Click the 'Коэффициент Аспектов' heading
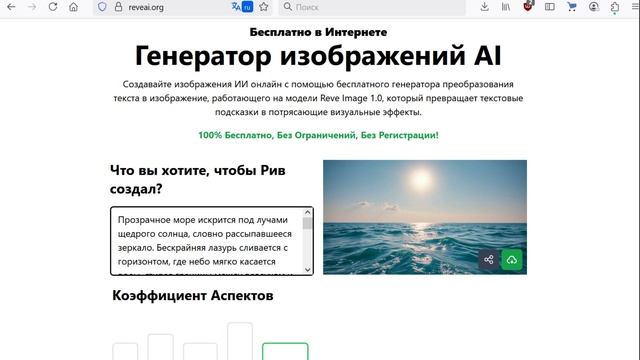 tap(193, 295)
